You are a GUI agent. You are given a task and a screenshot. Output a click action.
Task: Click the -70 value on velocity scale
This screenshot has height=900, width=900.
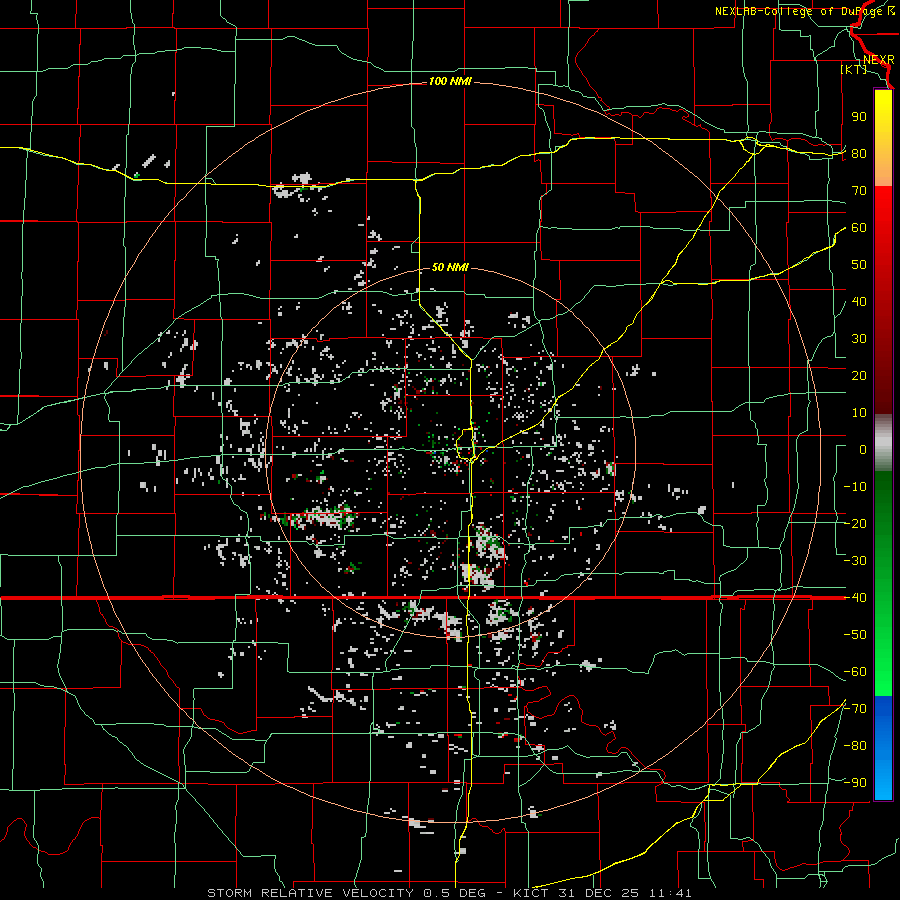pyautogui.click(x=855, y=709)
